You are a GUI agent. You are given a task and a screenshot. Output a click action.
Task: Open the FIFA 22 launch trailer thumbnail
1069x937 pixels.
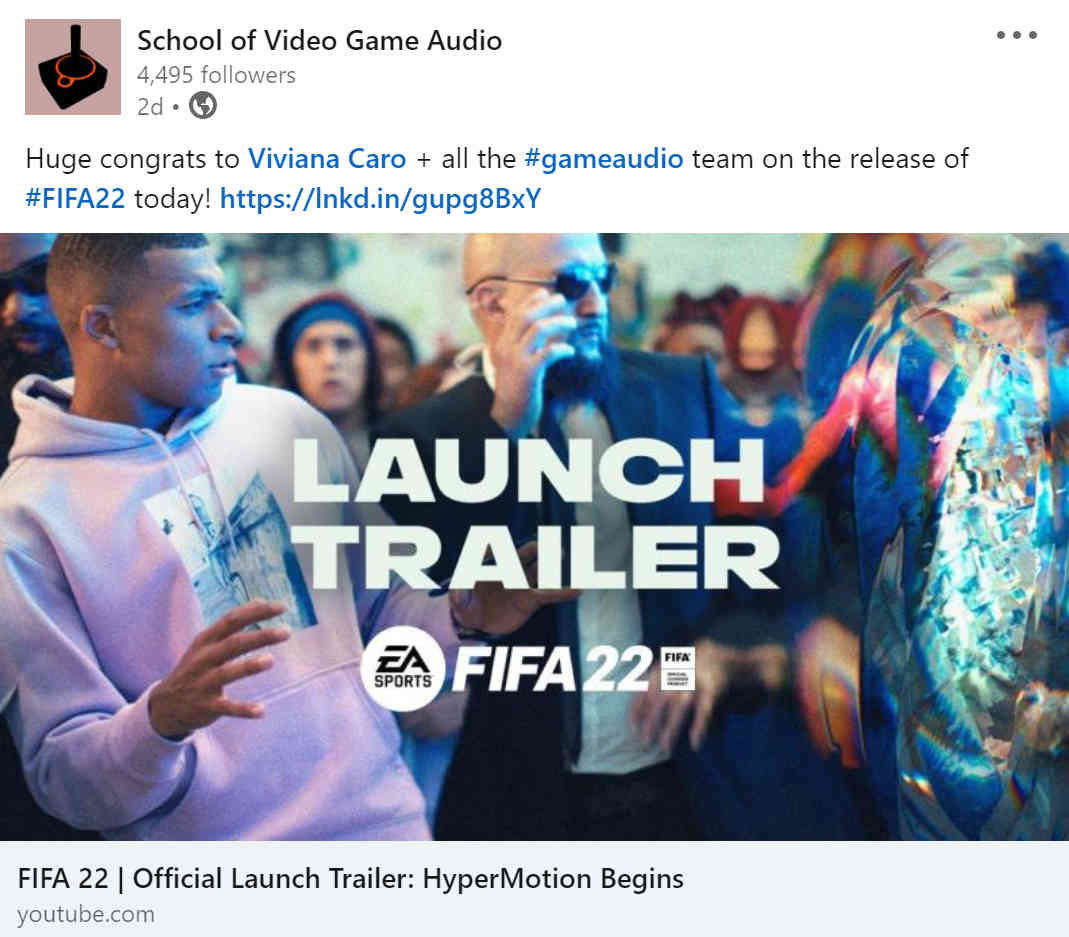click(534, 537)
